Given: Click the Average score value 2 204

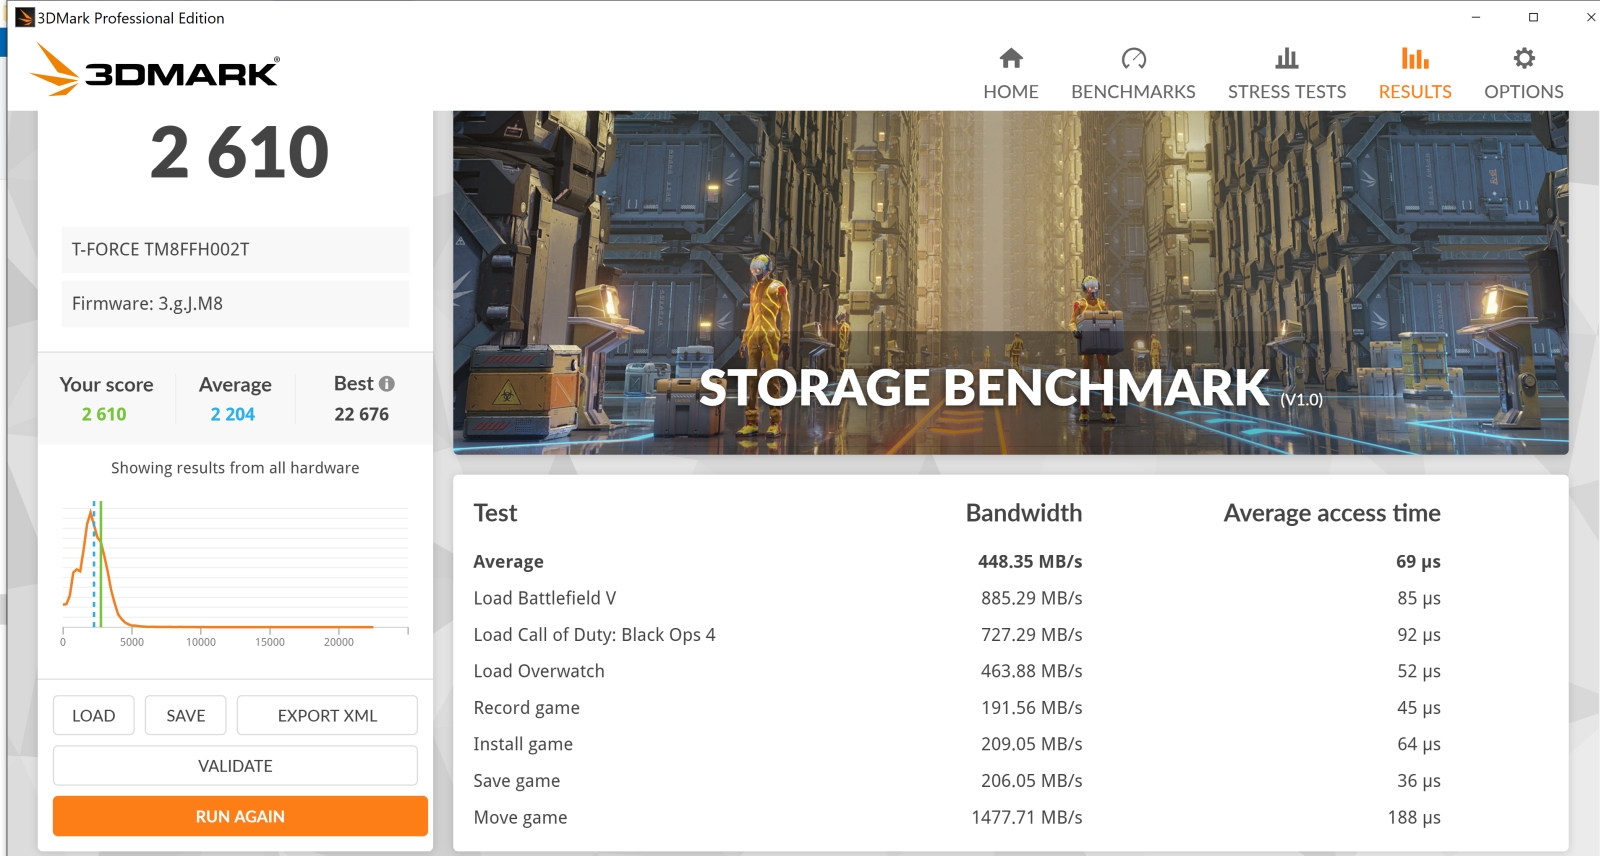Looking at the screenshot, I should 232,414.
